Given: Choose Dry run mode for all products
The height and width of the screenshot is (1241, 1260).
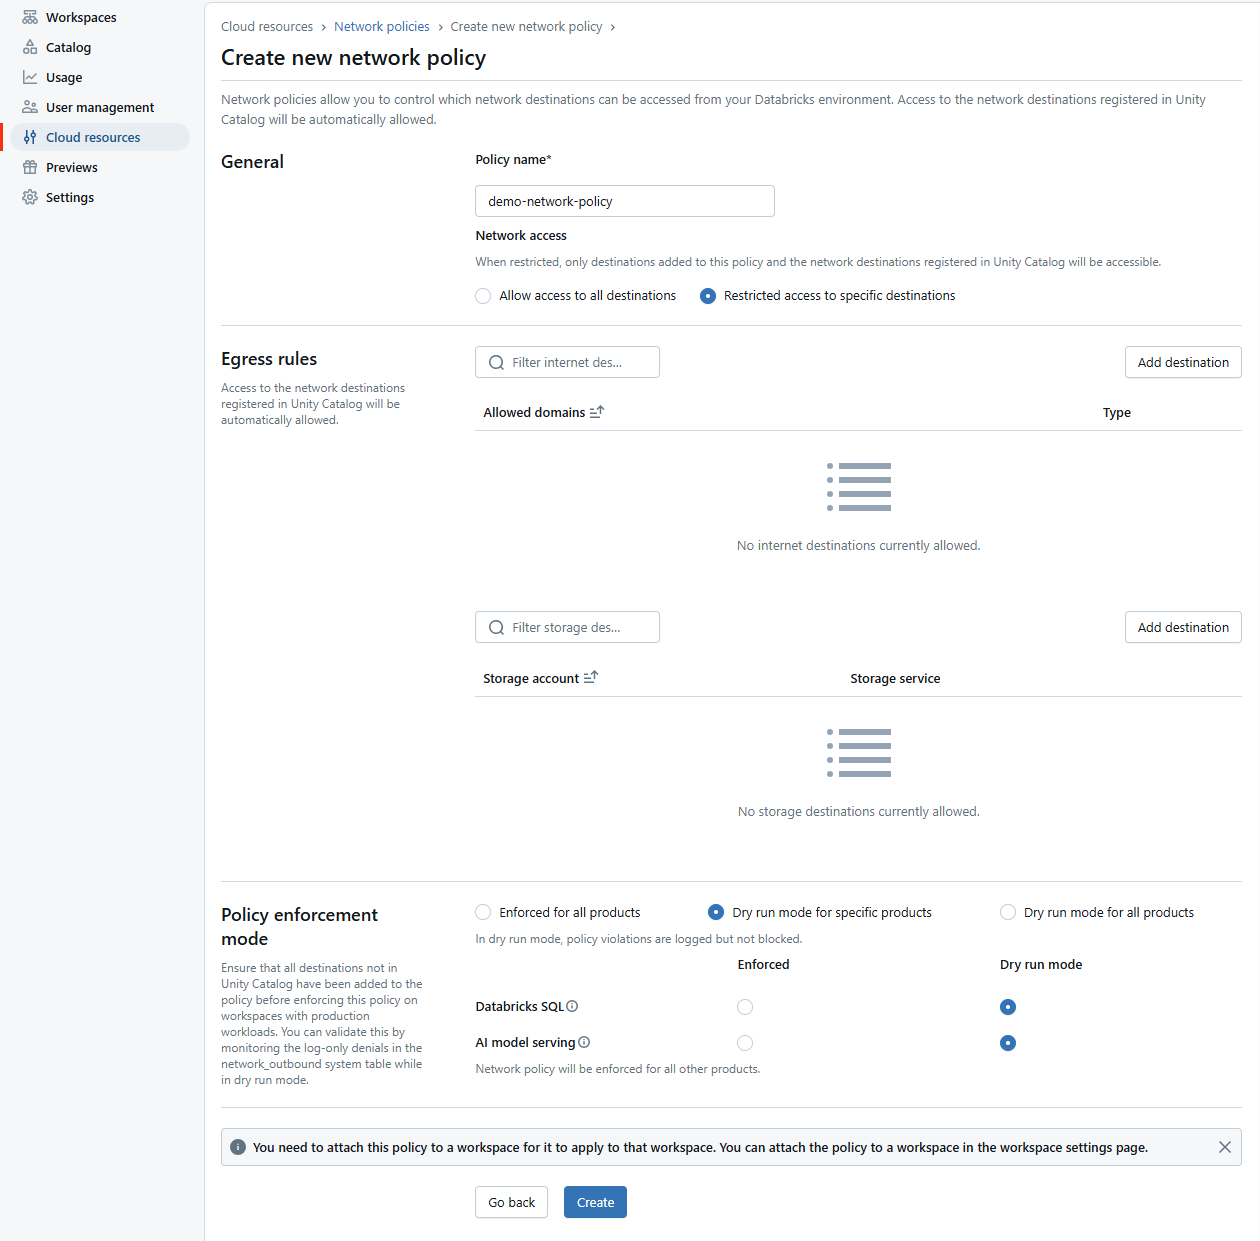Looking at the screenshot, I should click(1007, 912).
